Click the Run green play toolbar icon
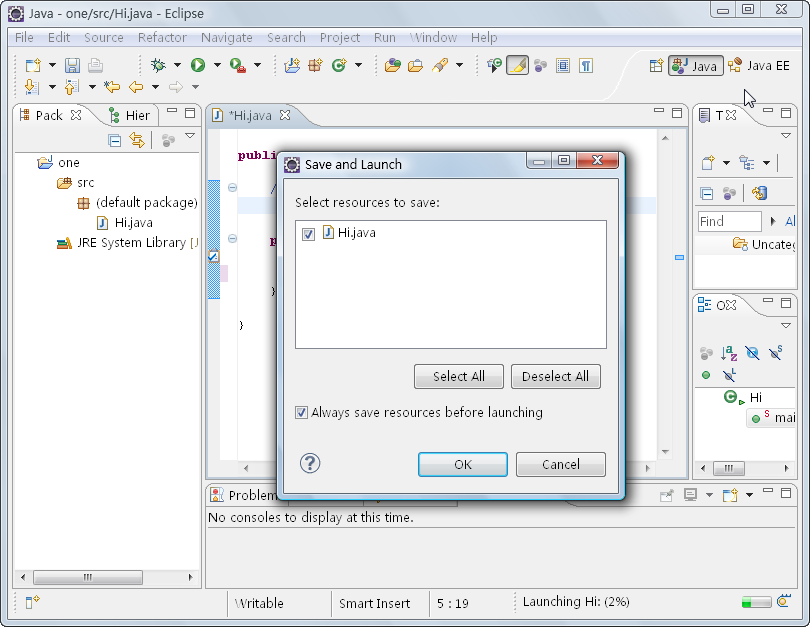Viewport: 810px width, 627px height. coord(198,65)
